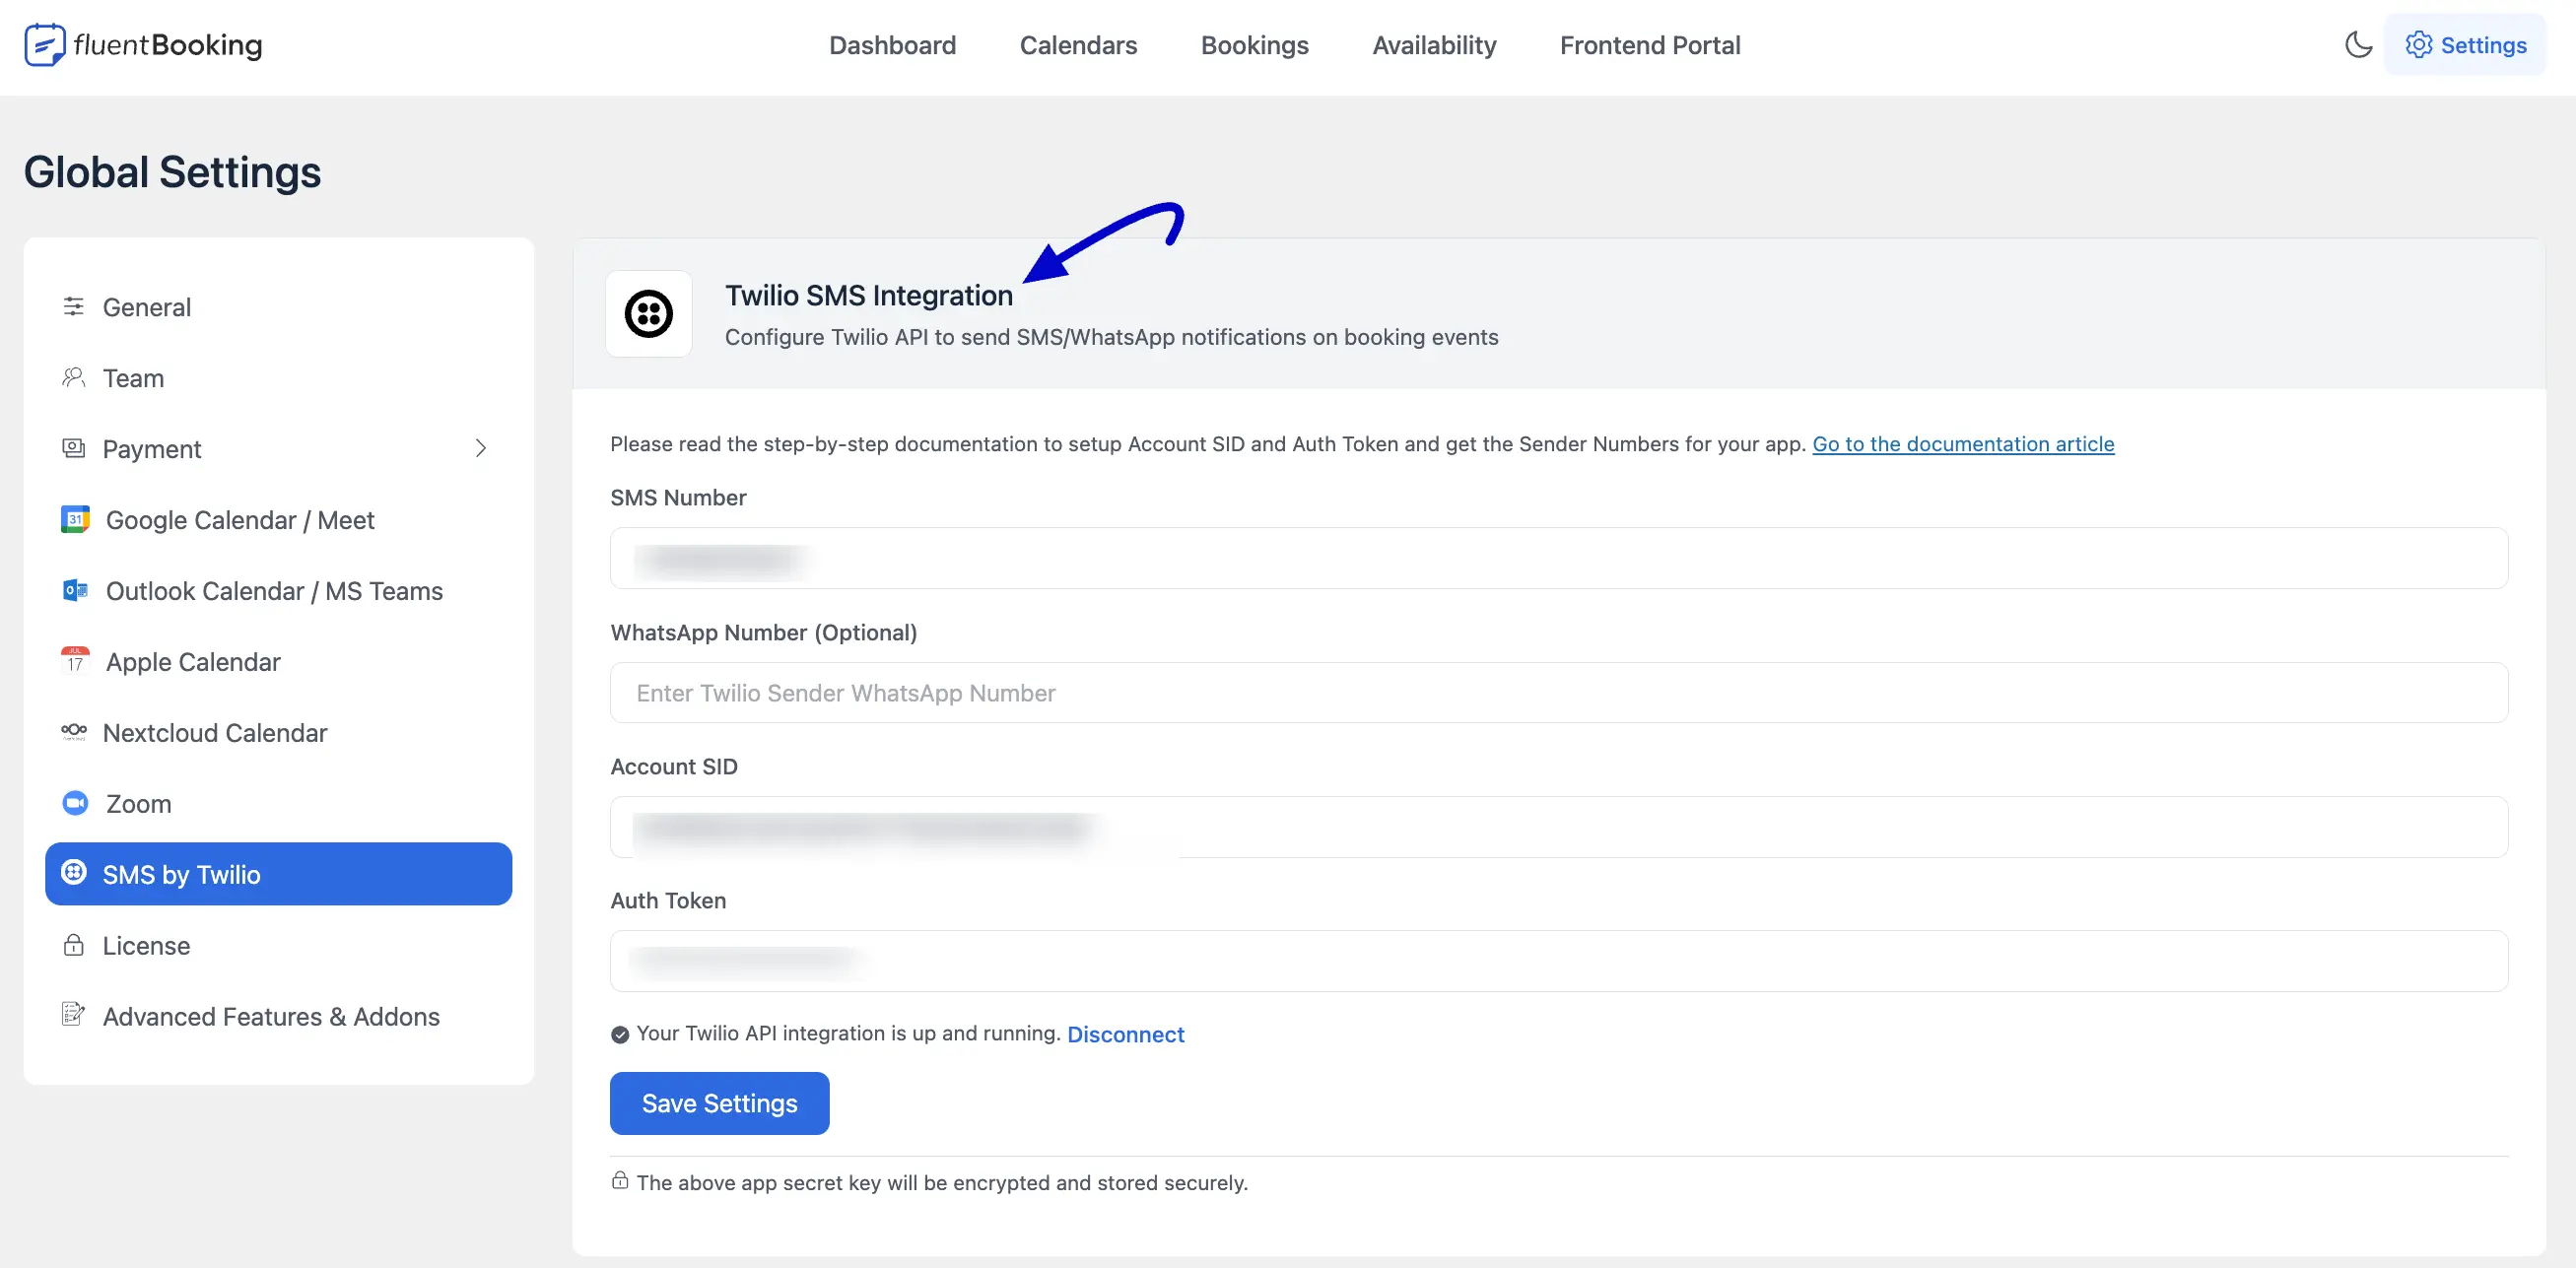
Task: Select SMS by Twilio sidebar item
Action: [x=278, y=874]
